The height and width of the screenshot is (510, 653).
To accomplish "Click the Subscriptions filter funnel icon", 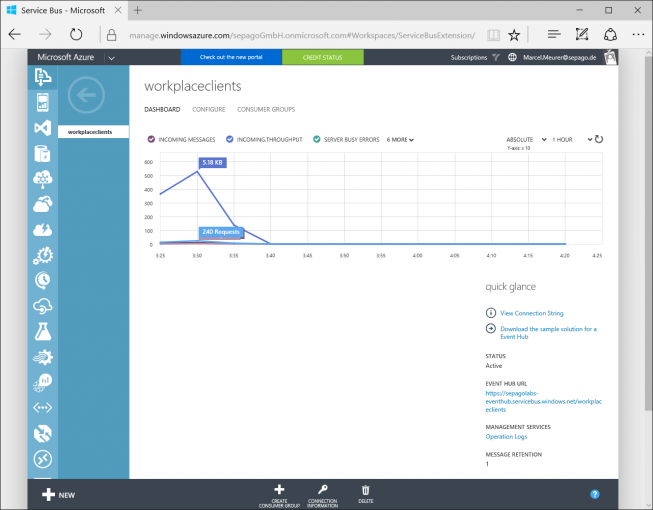I will click(x=496, y=57).
